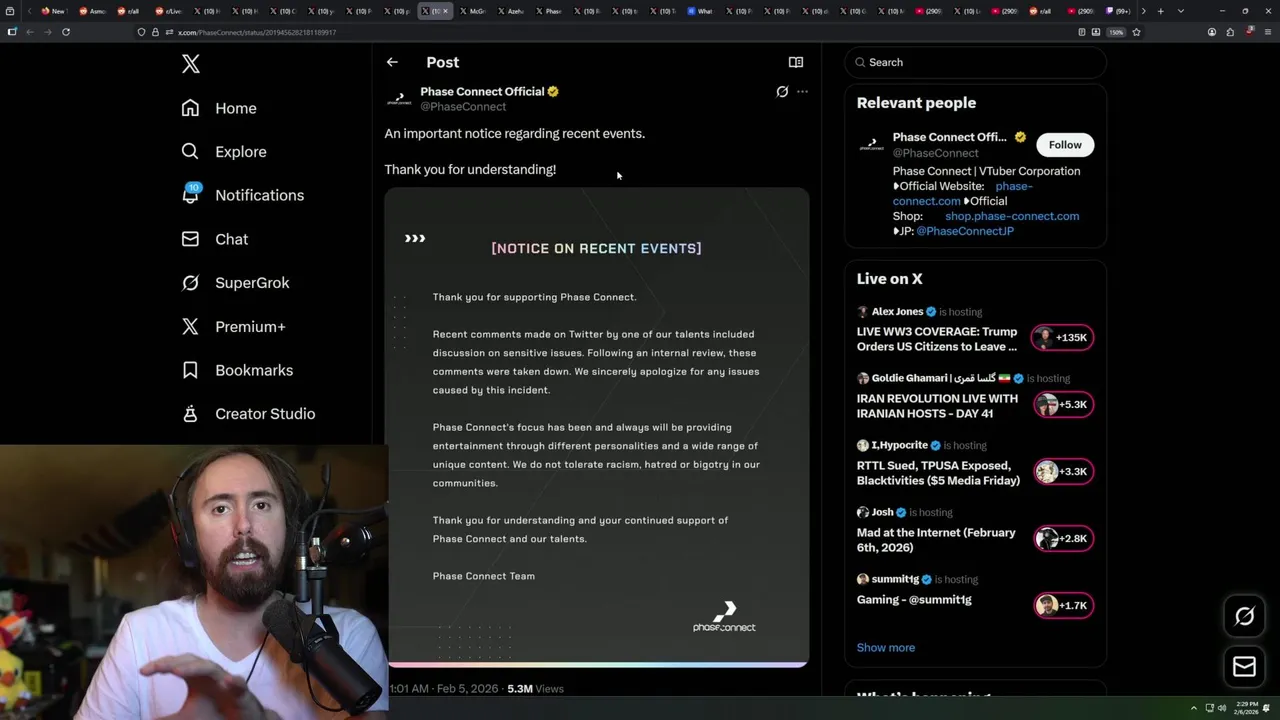1280x720 pixels.
Task: Click the 150% zoom level indicator
Action: 1116,32
